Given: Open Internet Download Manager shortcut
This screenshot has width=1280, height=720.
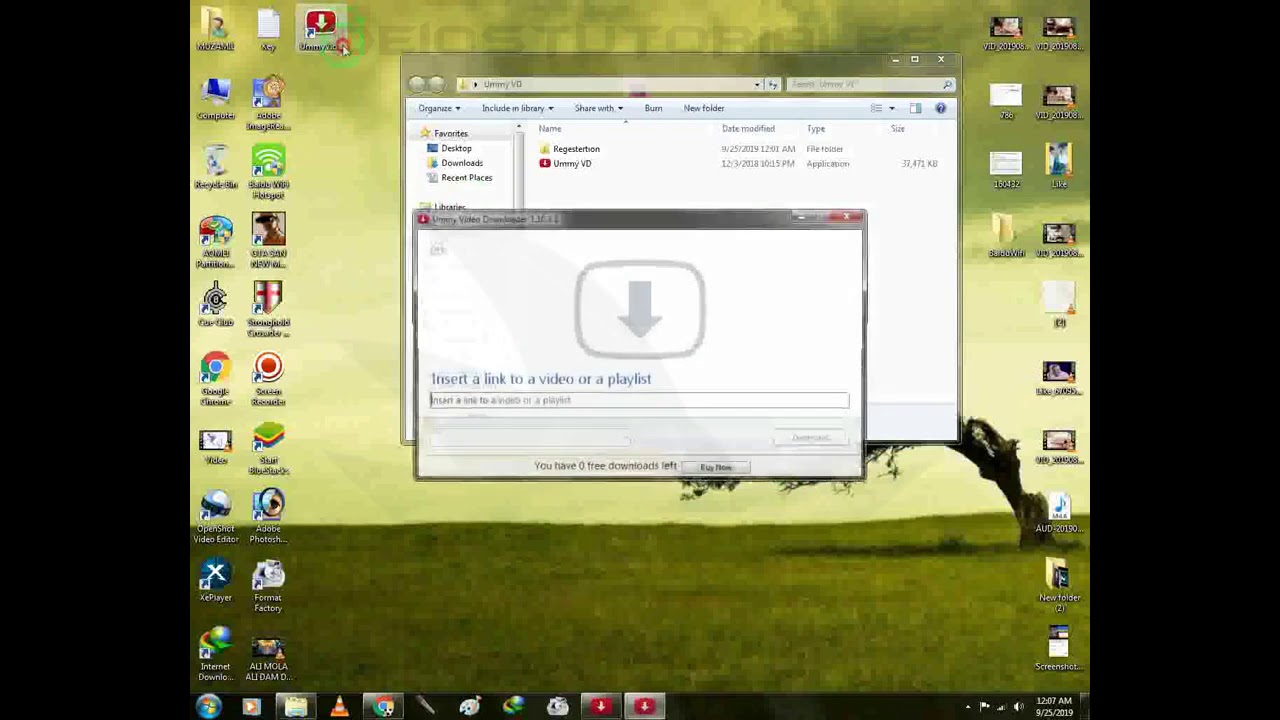Looking at the screenshot, I should (x=215, y=656).
